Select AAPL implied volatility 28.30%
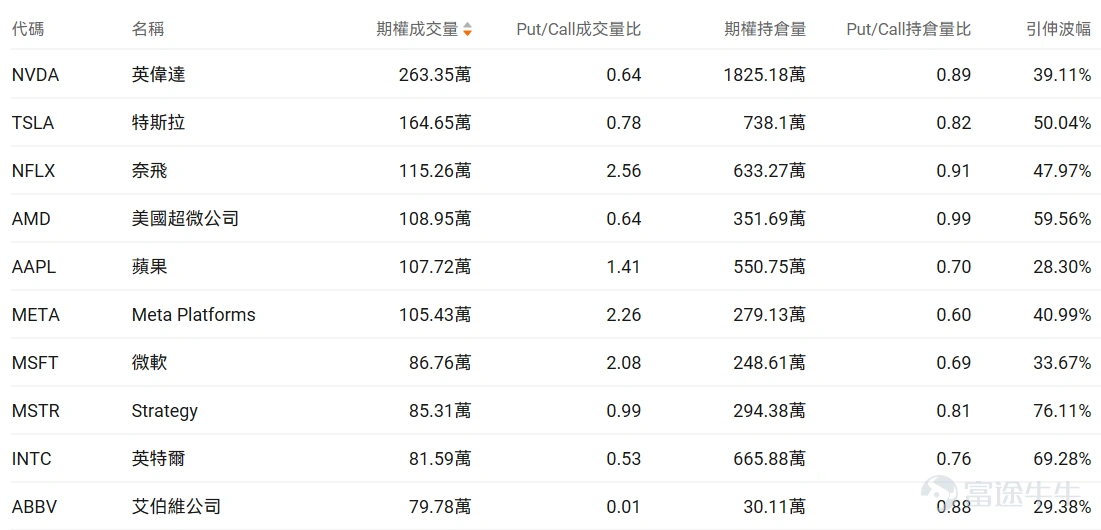Viewport: 1101px width, 530px height. tap(1062, 267)
